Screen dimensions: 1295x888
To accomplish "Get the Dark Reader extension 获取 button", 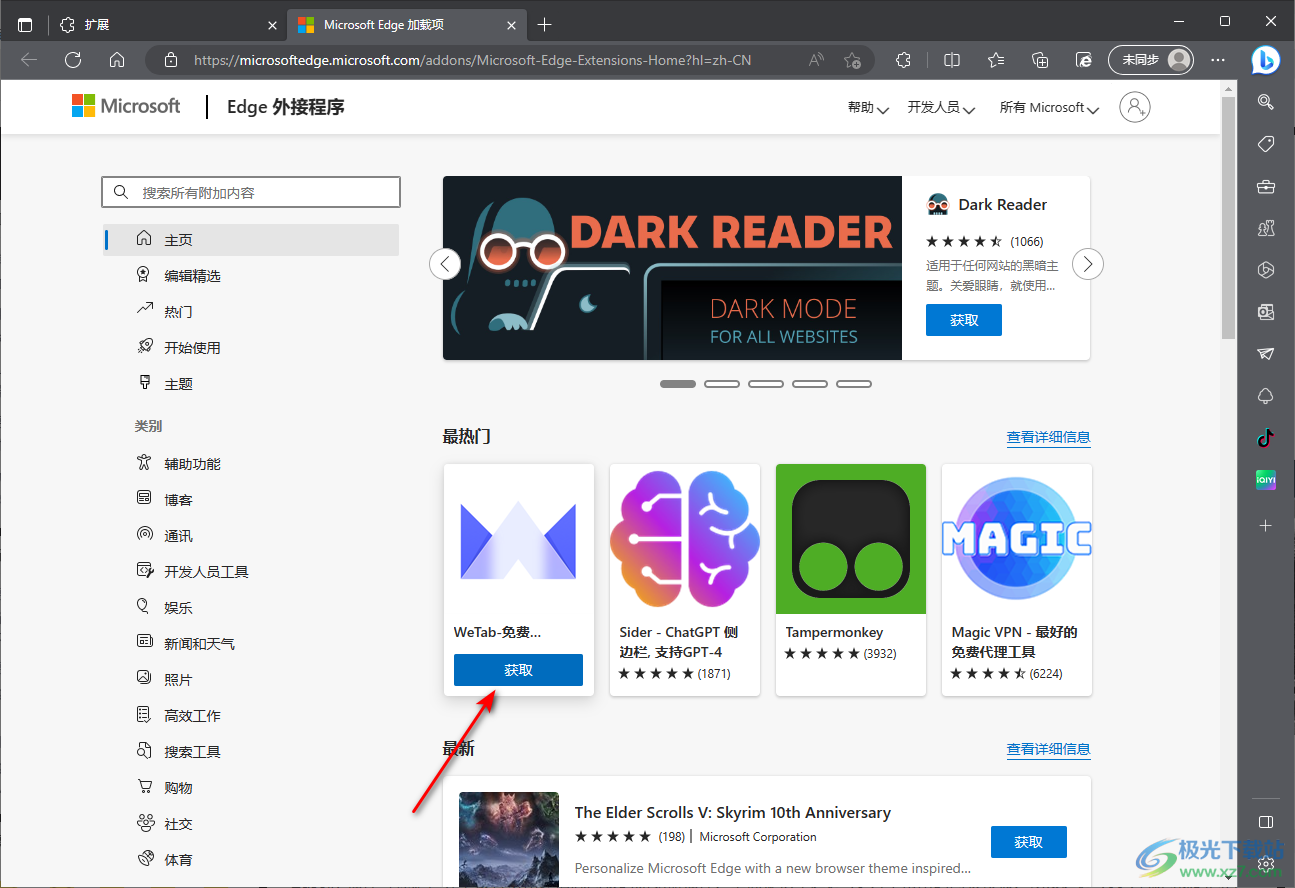I will coord(964,320).
